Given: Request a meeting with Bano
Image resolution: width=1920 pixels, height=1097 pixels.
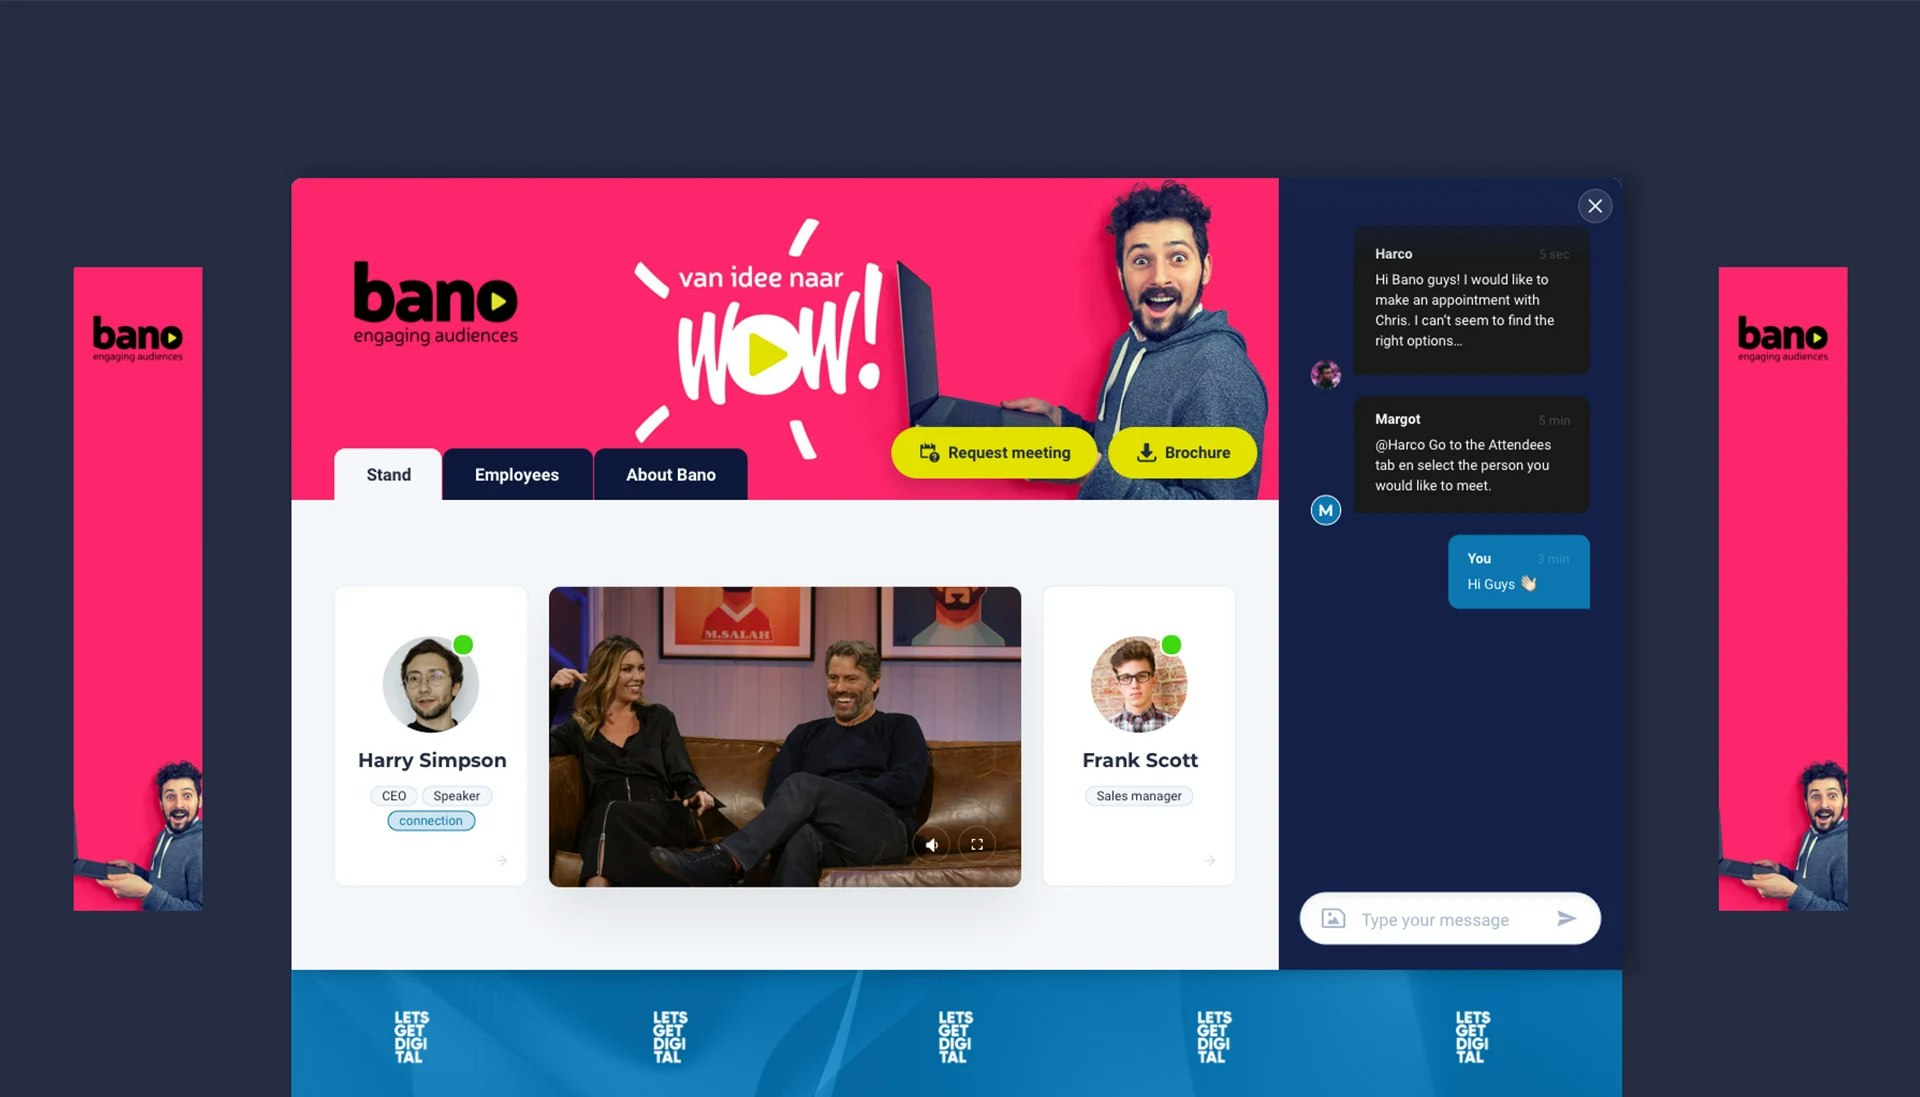Looking at the screenshot, I should [x=994, y=452].
